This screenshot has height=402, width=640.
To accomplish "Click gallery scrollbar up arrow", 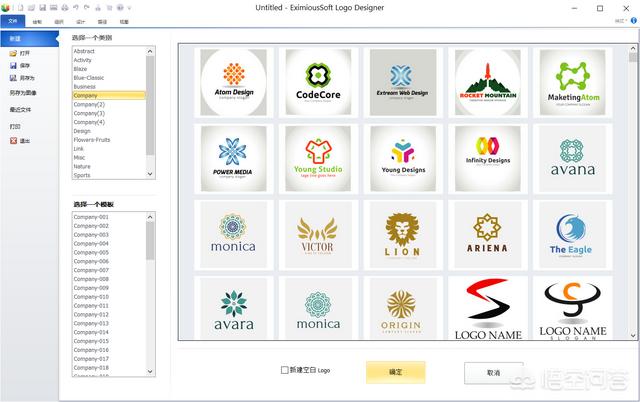I will [633, 49].
